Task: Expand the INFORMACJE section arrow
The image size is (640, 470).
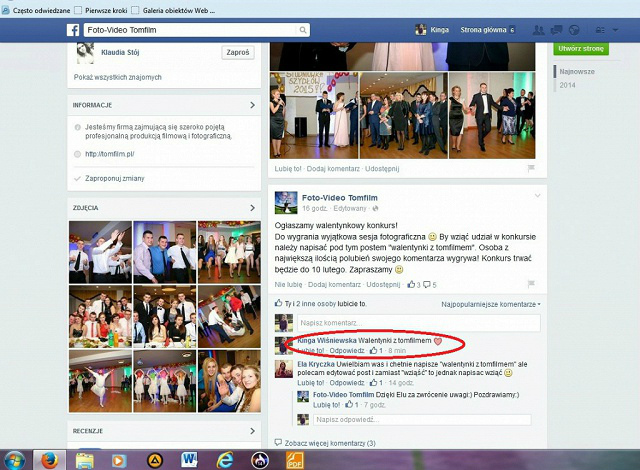Action: (252, 105)
